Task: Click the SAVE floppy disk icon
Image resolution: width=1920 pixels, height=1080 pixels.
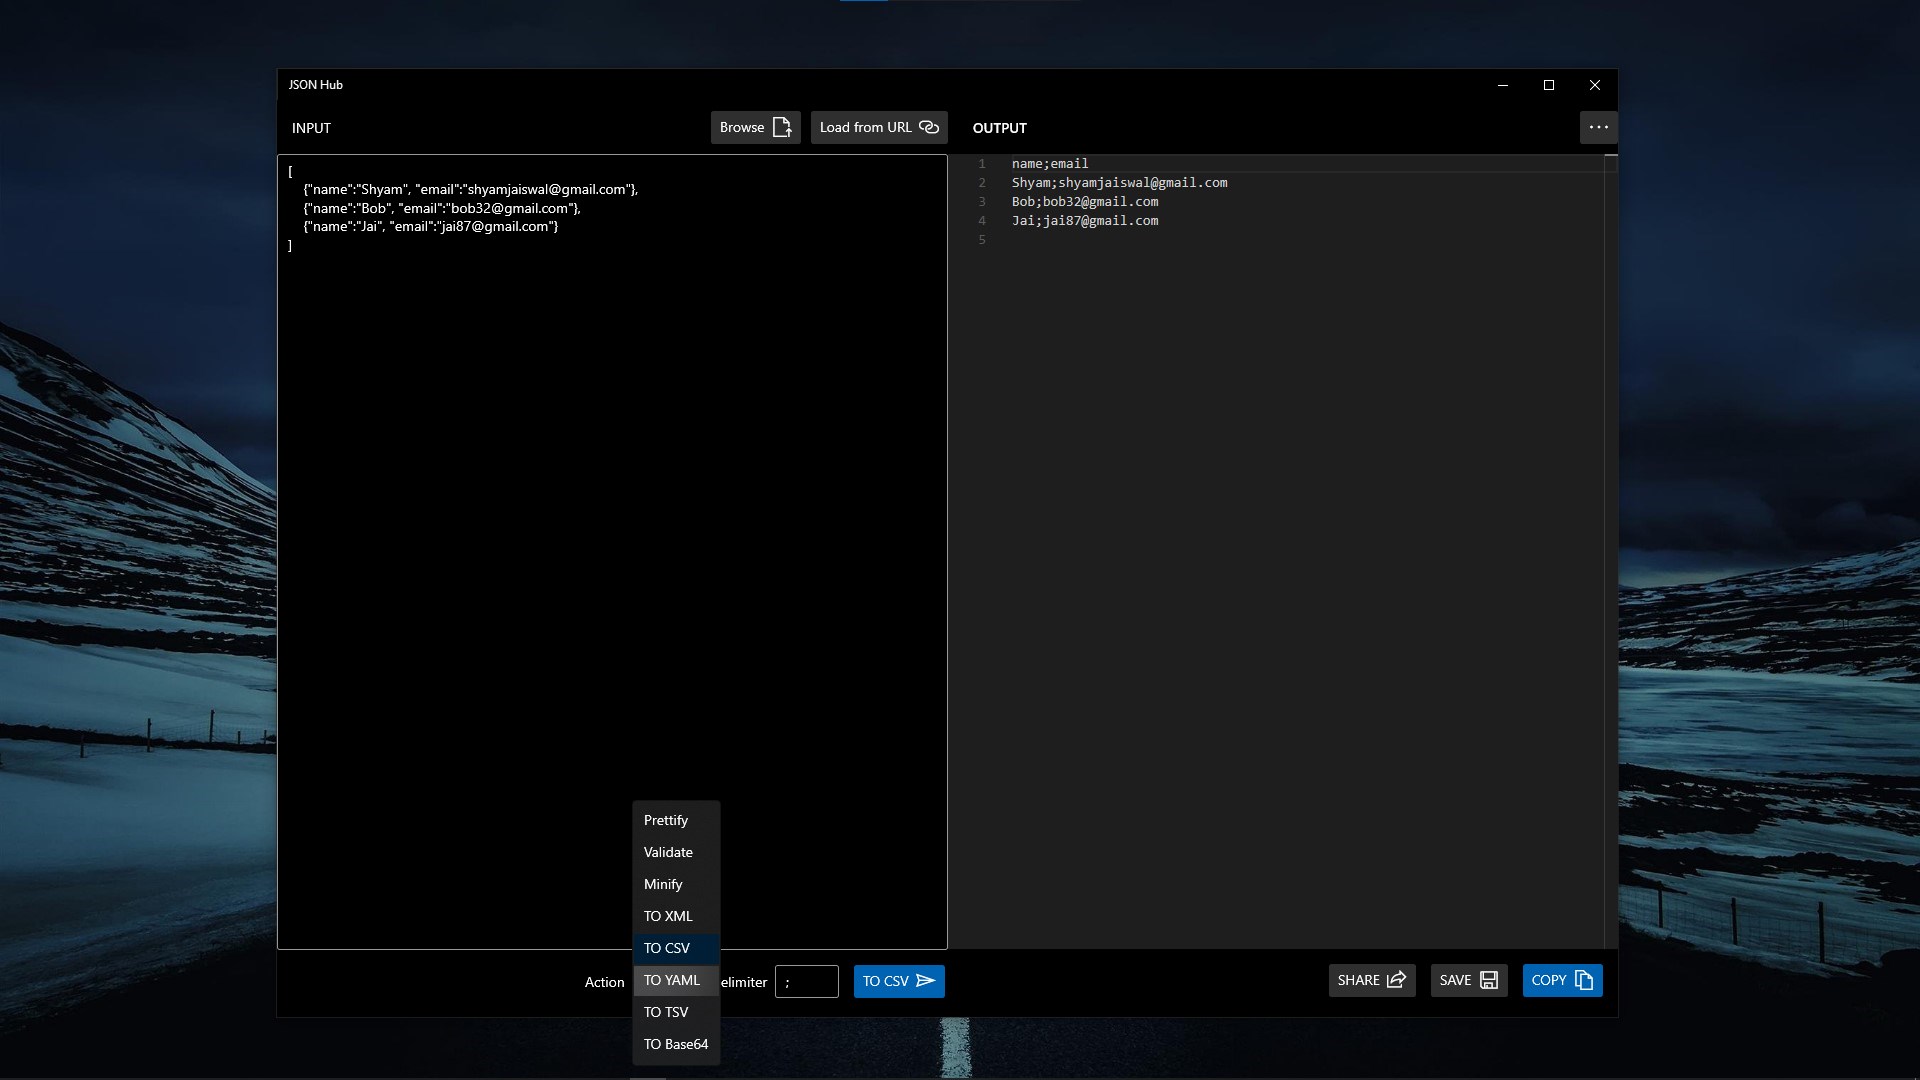Action: point(1489,980)
